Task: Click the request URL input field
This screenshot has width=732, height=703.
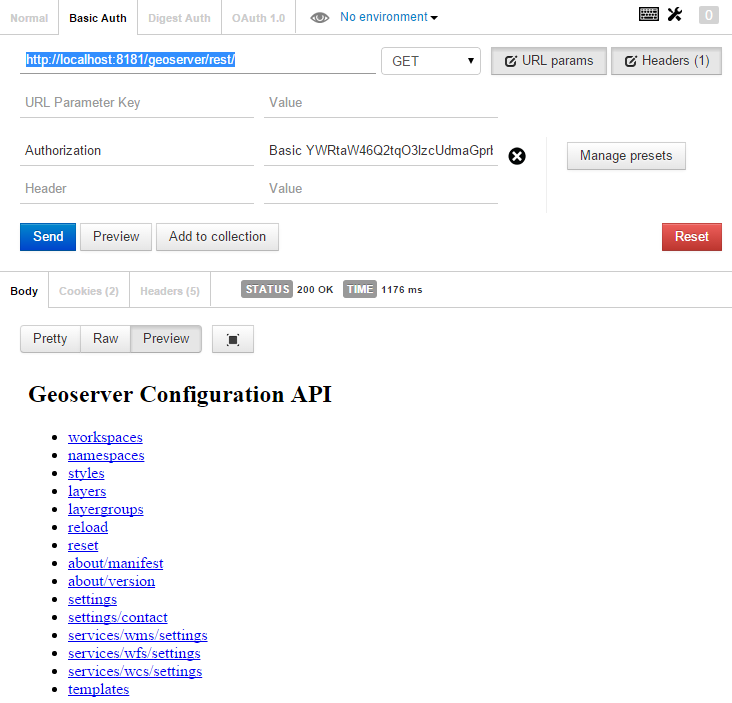Action: click(x=197, y=60)
